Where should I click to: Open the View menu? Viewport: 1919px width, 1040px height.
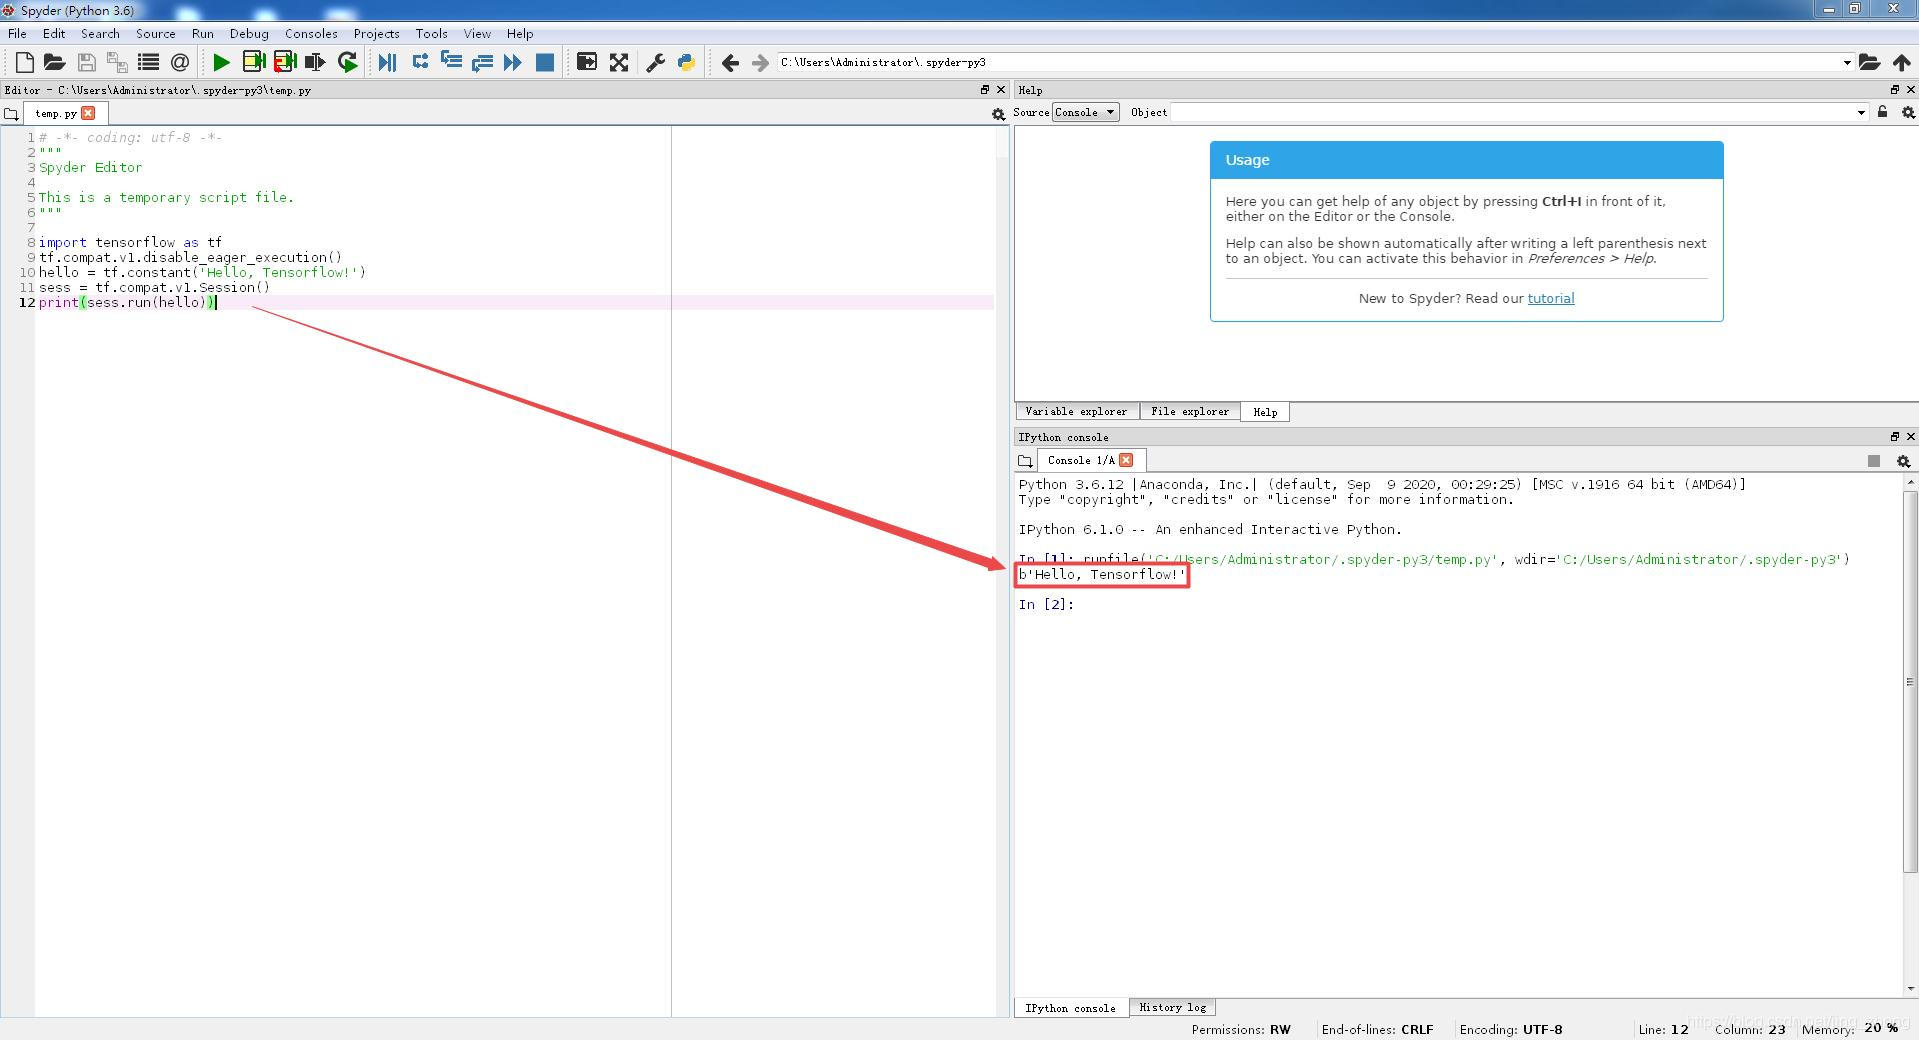click(477, 33)
